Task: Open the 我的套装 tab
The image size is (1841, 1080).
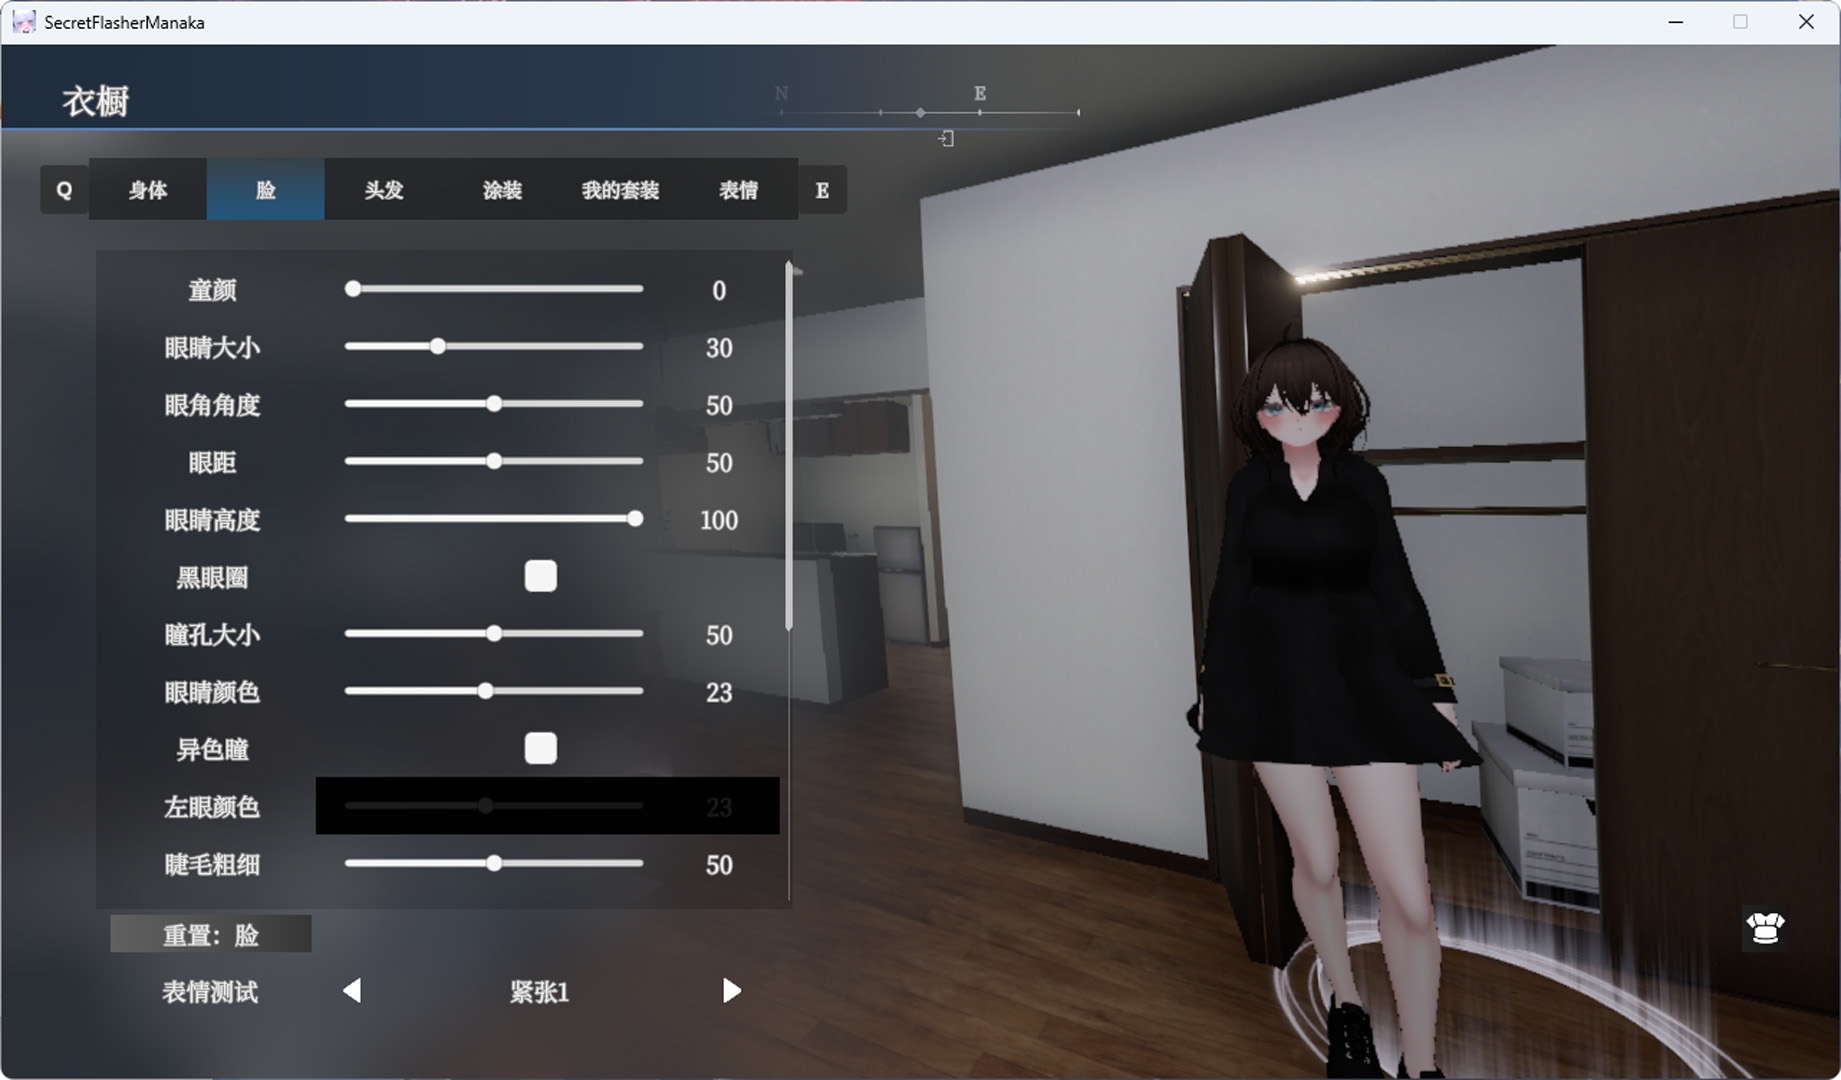Action: [620, 190]
